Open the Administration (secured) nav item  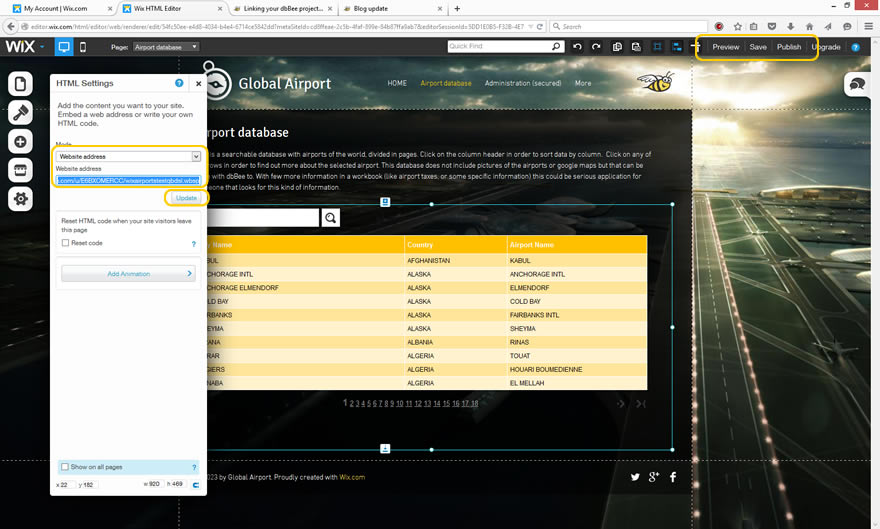(x=523, y=83)
